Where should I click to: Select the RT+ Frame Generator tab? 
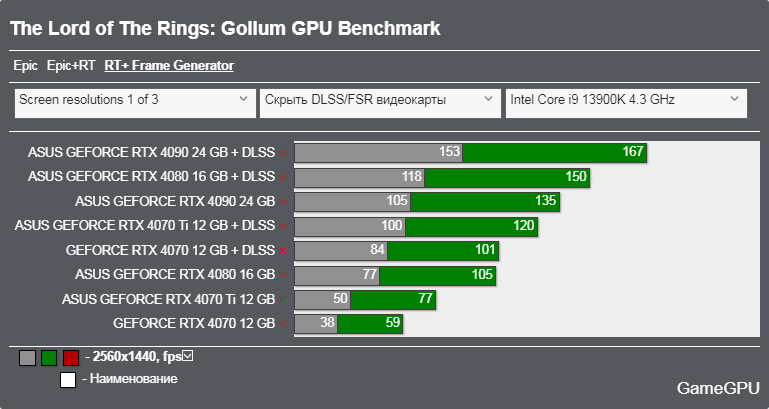point(169,66)
